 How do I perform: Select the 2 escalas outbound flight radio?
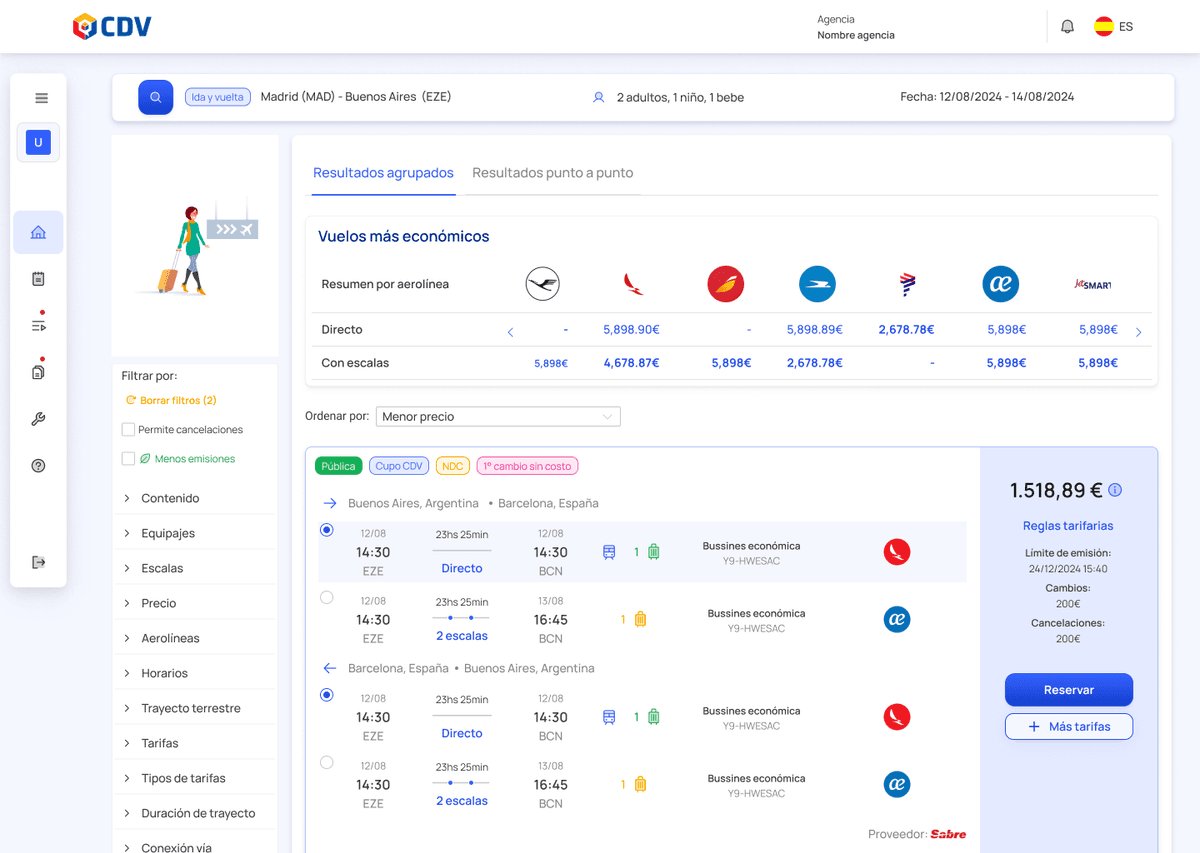326,598
